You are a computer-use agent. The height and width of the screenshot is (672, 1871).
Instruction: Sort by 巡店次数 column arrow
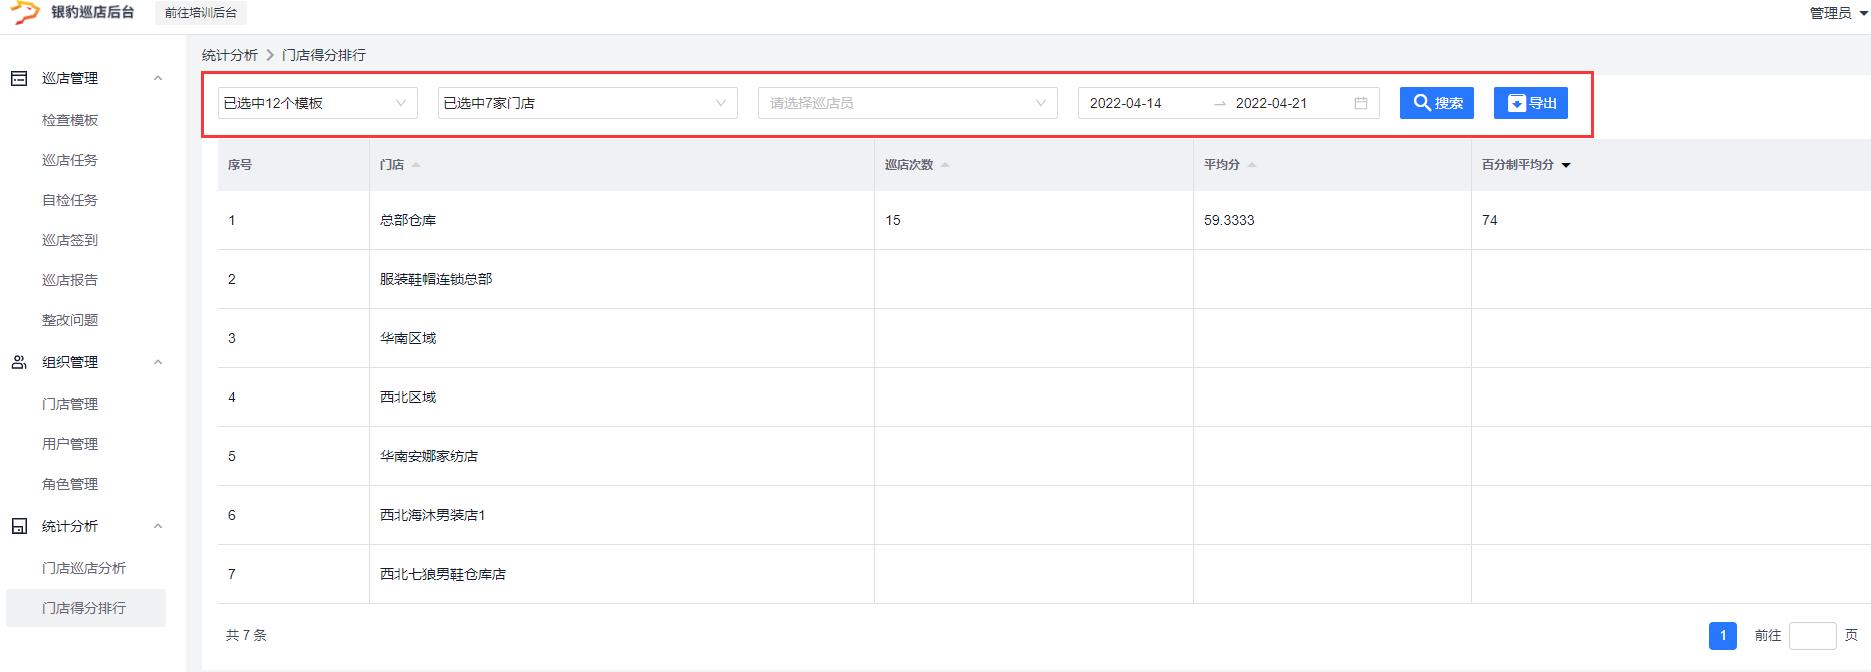click(945, 165)
